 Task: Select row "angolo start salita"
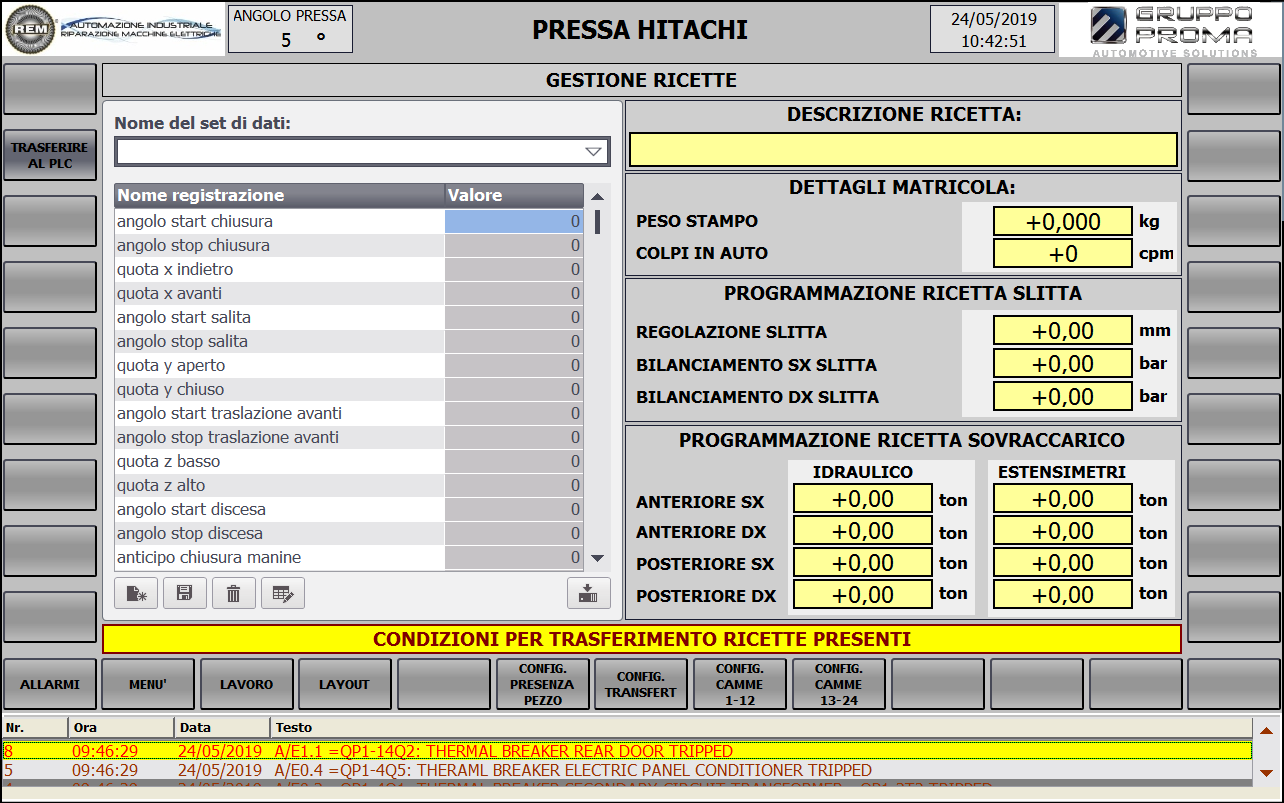coord(349,317)
